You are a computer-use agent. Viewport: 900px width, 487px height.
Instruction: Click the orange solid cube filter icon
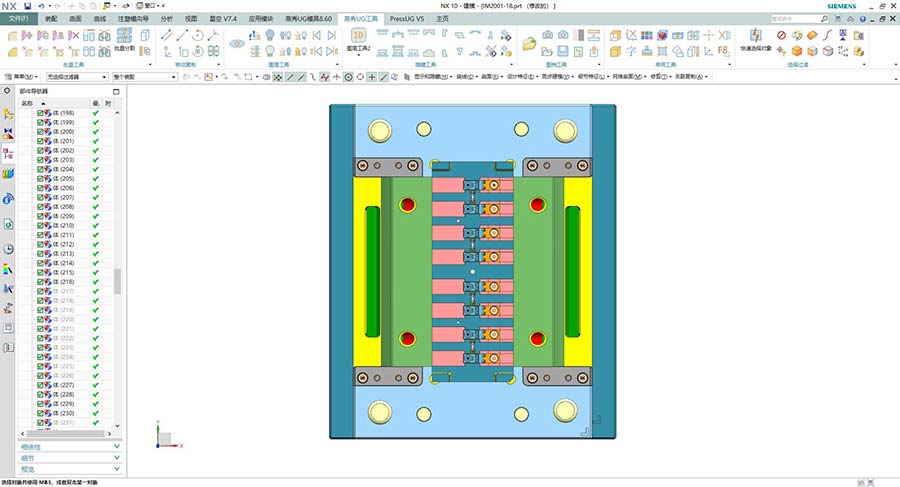pyautogui.click(x=797, y=51)
